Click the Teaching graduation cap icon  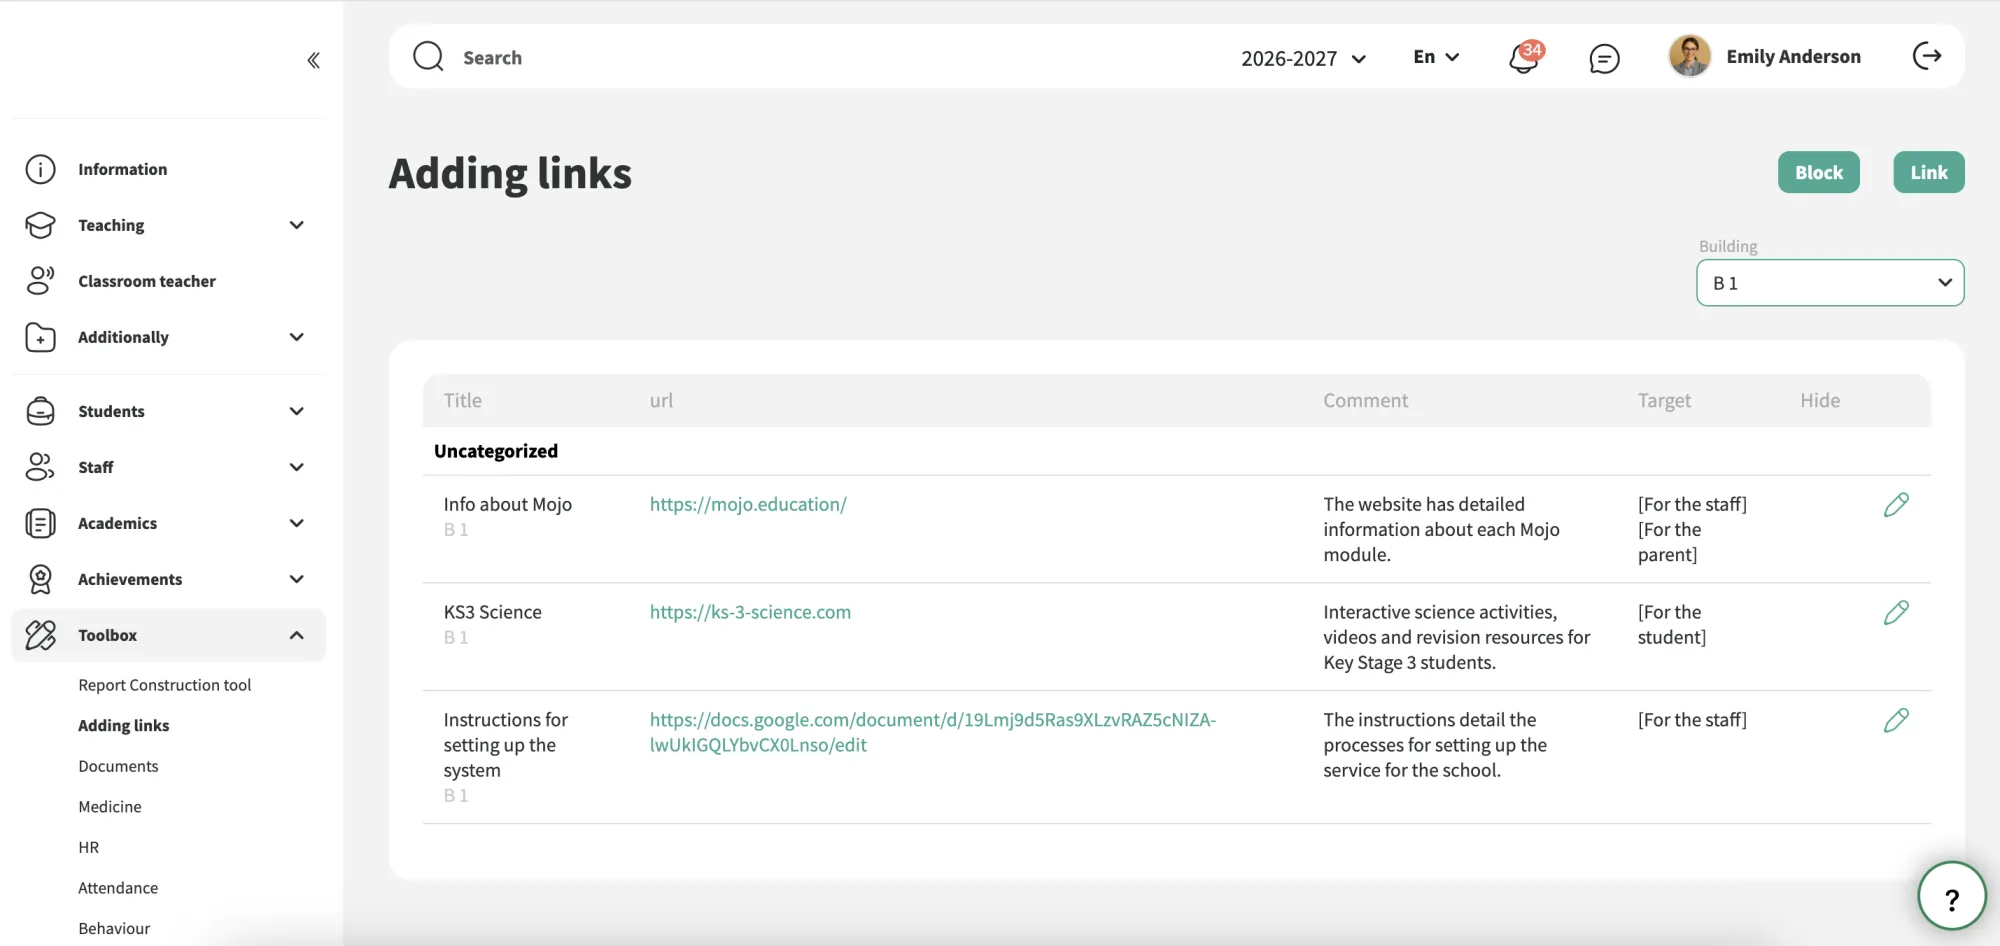(x=40, y=225)
